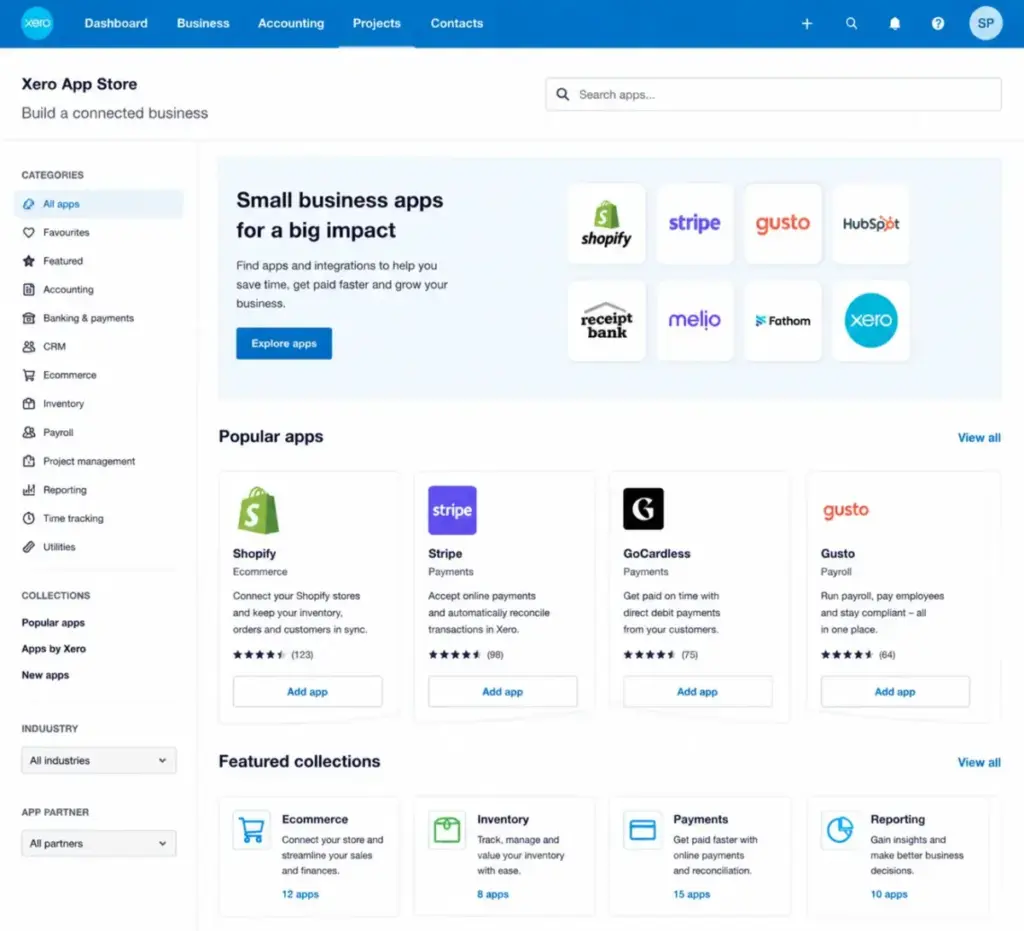
Task: Click the heart icon next to Favourites
Action: [29, 232]
